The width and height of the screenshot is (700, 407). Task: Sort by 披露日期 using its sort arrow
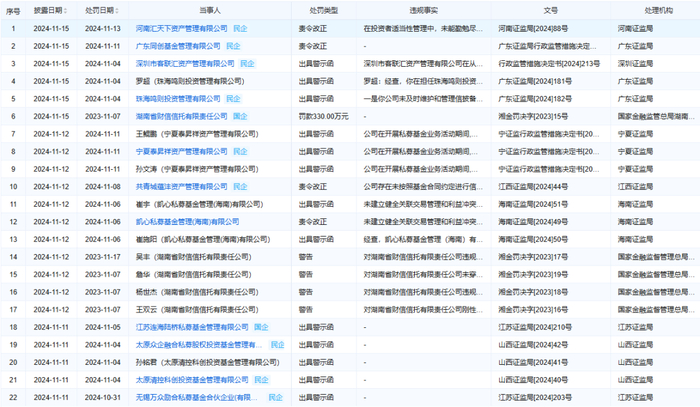click(66, 10)
